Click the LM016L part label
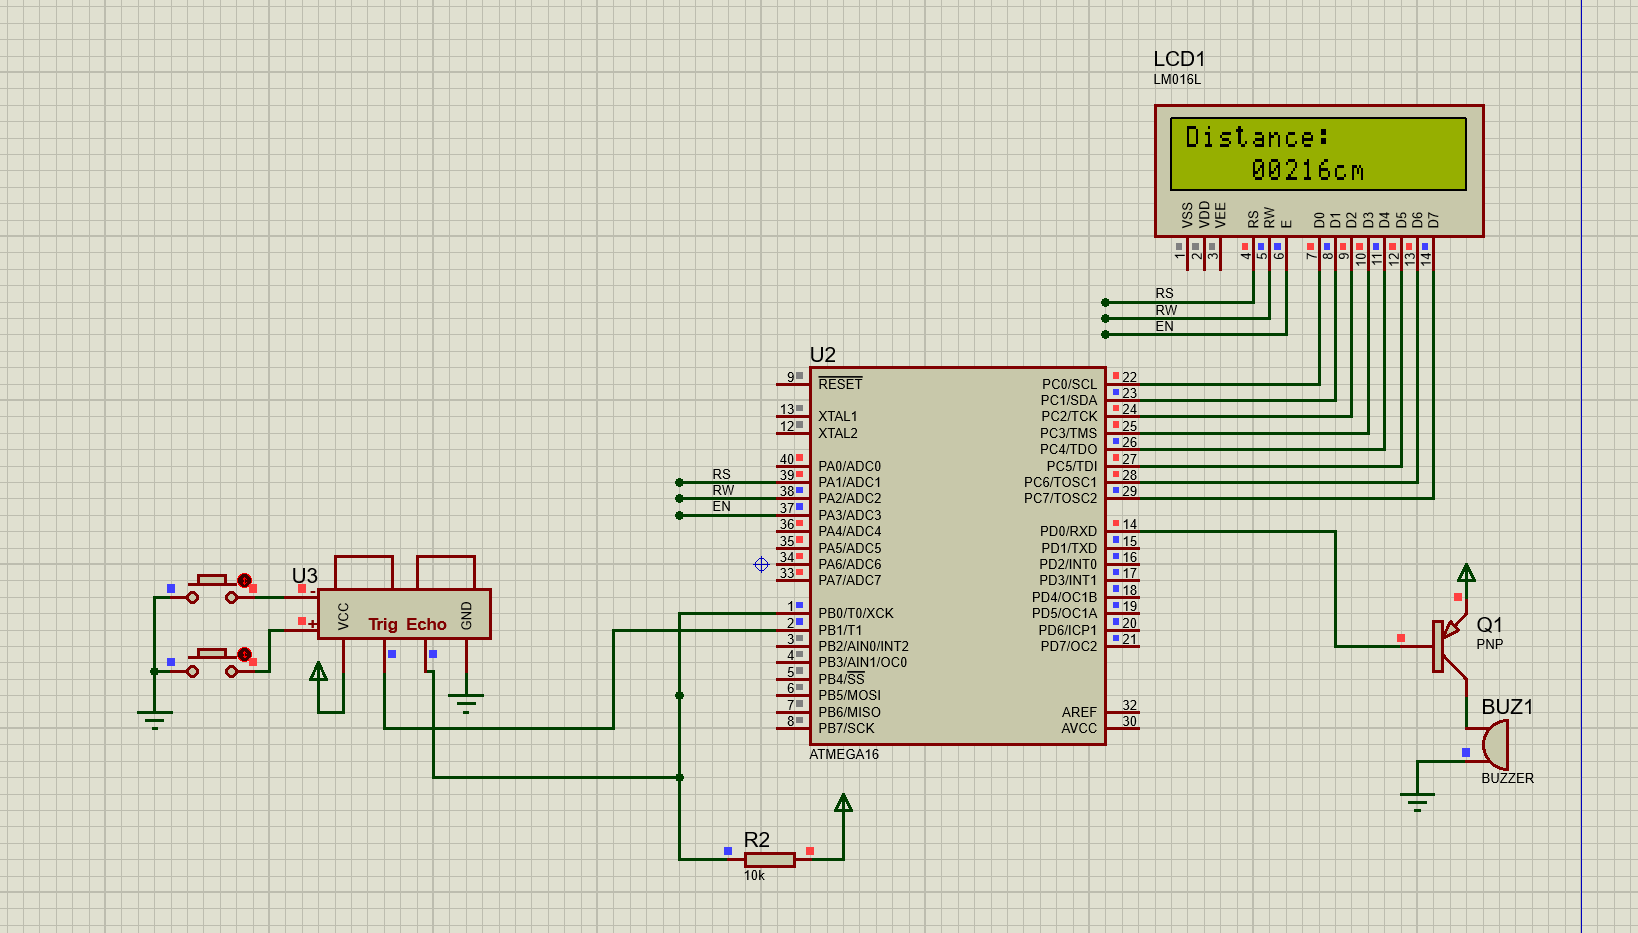 click(1177, 80)
